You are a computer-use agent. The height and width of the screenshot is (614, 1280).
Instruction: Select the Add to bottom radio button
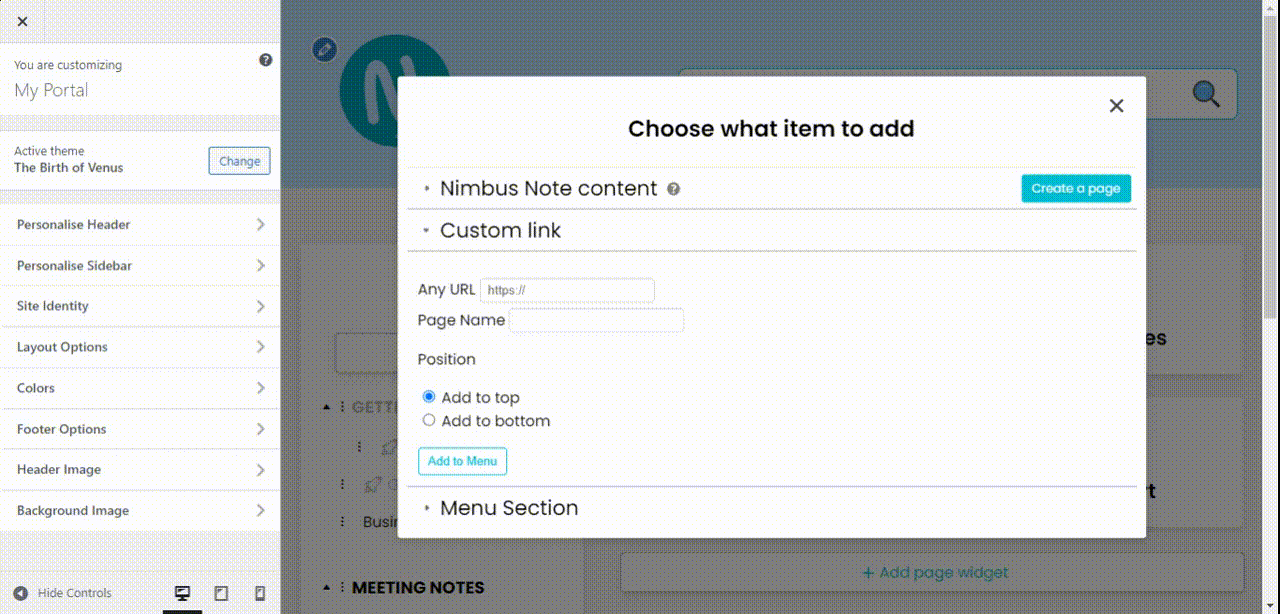pyautogui.click(x=428, y=420)
